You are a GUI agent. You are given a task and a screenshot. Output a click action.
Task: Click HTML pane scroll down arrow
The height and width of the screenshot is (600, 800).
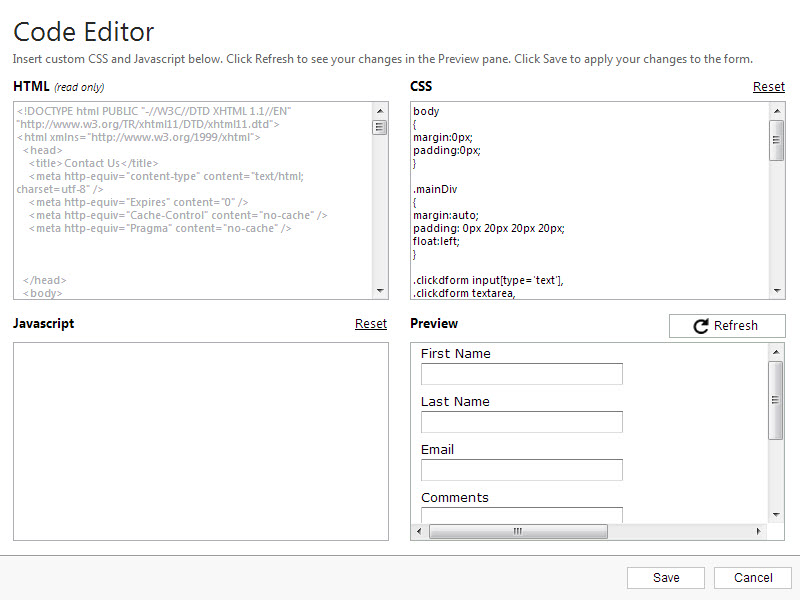pos(380,291)
